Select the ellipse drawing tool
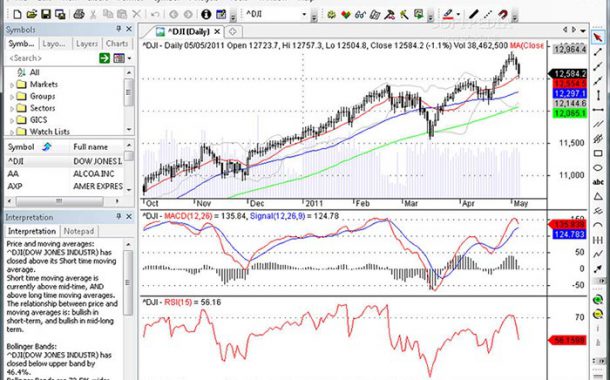Viewport: 610px width, 380px height. coord(598,168)
